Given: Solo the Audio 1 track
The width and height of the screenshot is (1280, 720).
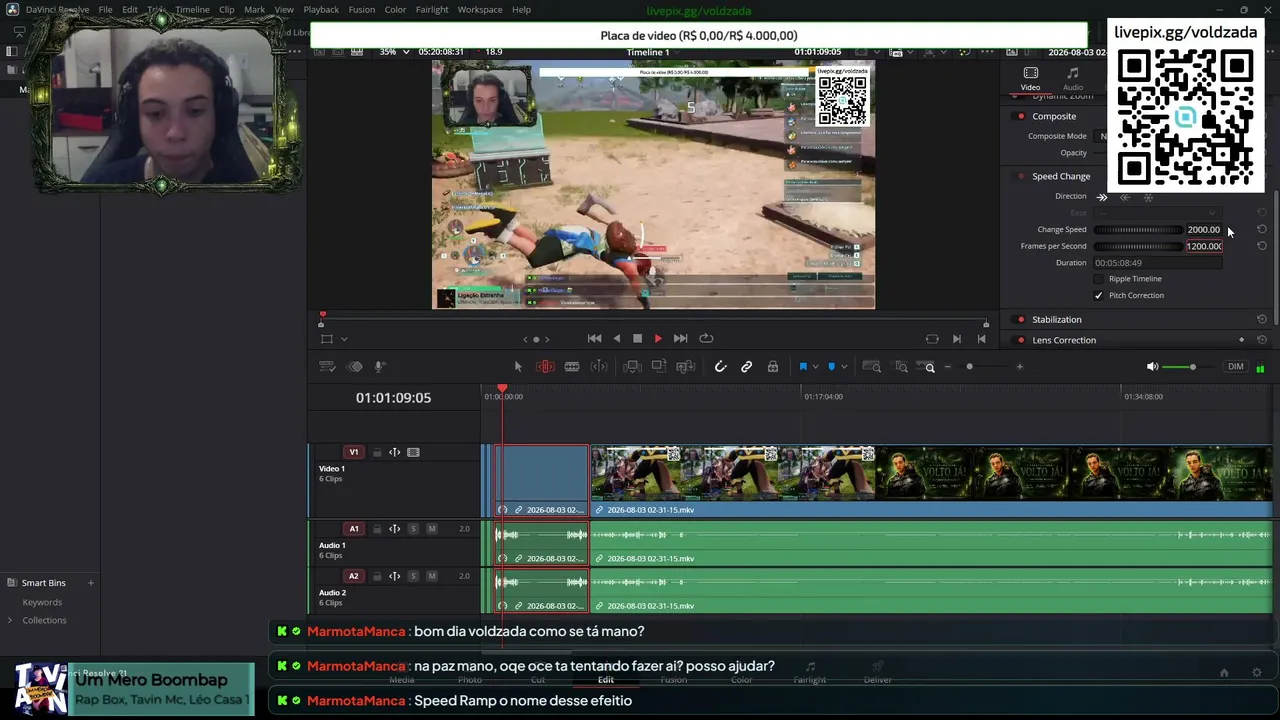Looking at the screenshot, I should 413,529.
